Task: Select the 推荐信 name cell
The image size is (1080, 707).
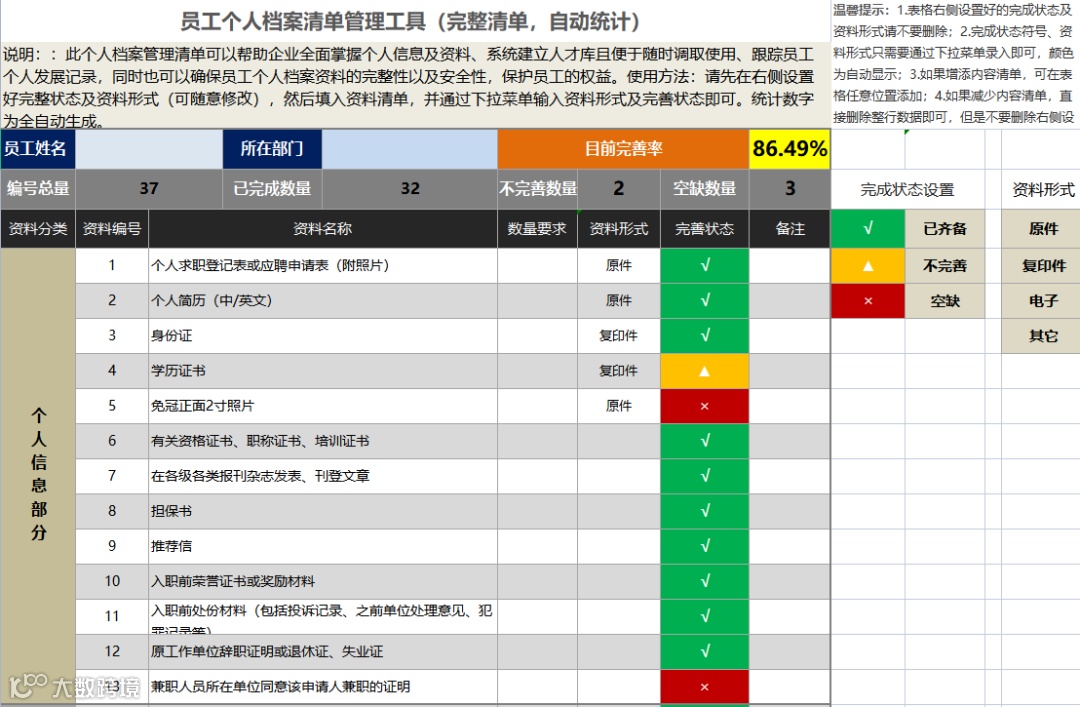Action: click(322, 546)
